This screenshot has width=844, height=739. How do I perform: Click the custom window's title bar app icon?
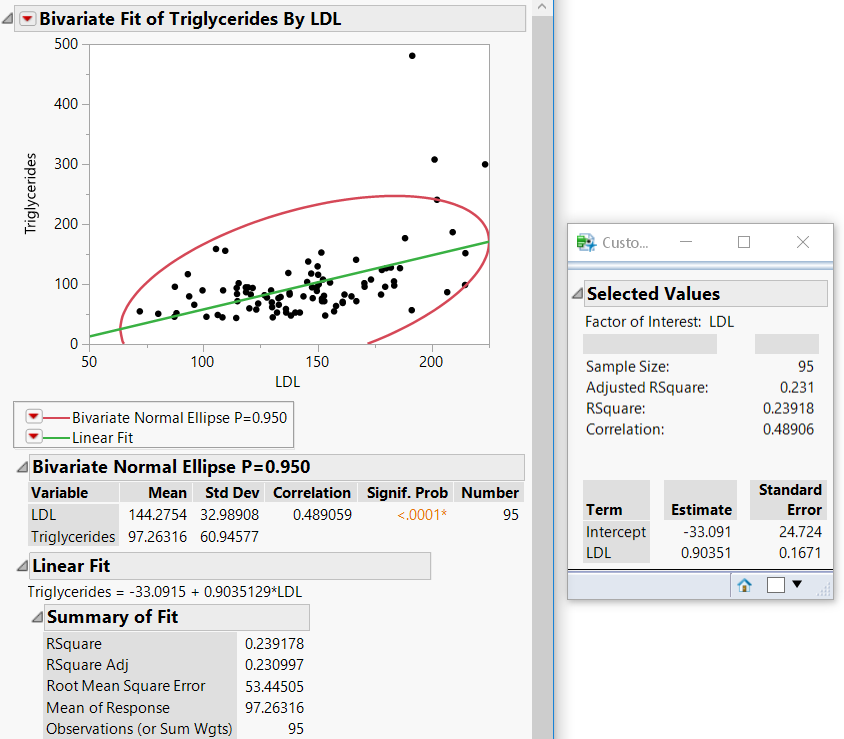(x=586, y=242)
